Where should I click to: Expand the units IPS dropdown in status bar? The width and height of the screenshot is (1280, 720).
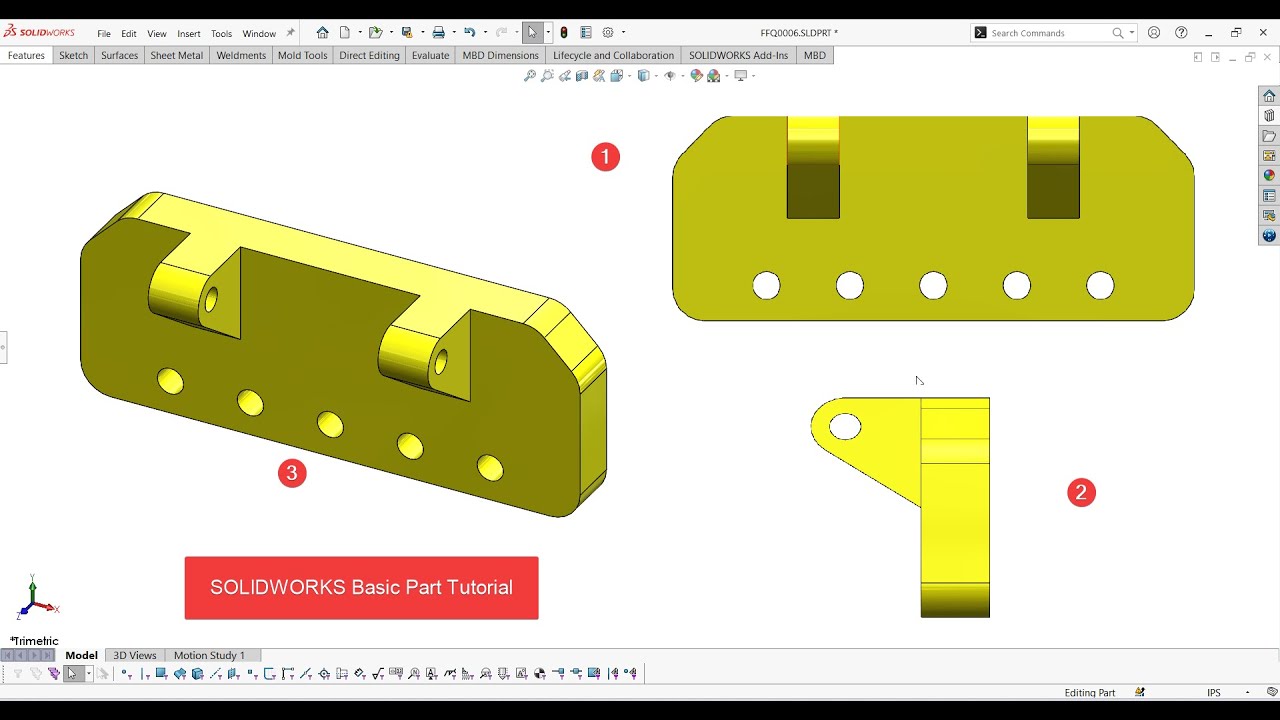[x=1247, y=693]
